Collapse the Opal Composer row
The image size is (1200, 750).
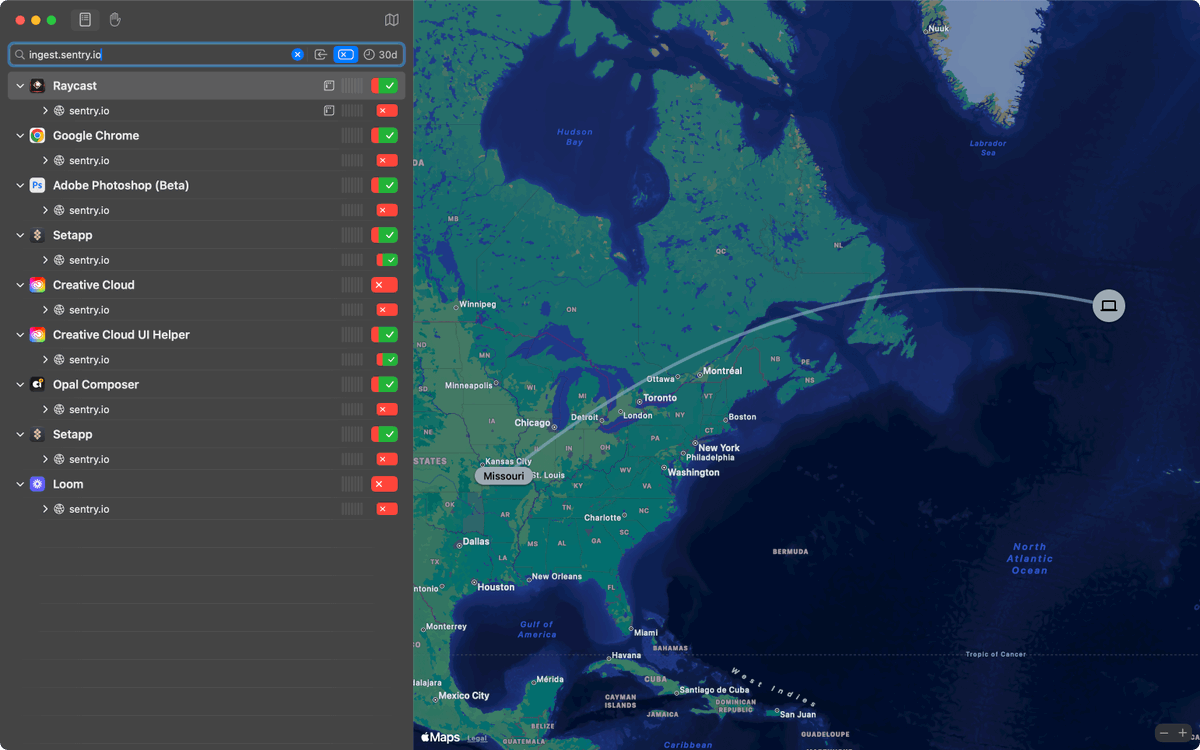[20, 384]
